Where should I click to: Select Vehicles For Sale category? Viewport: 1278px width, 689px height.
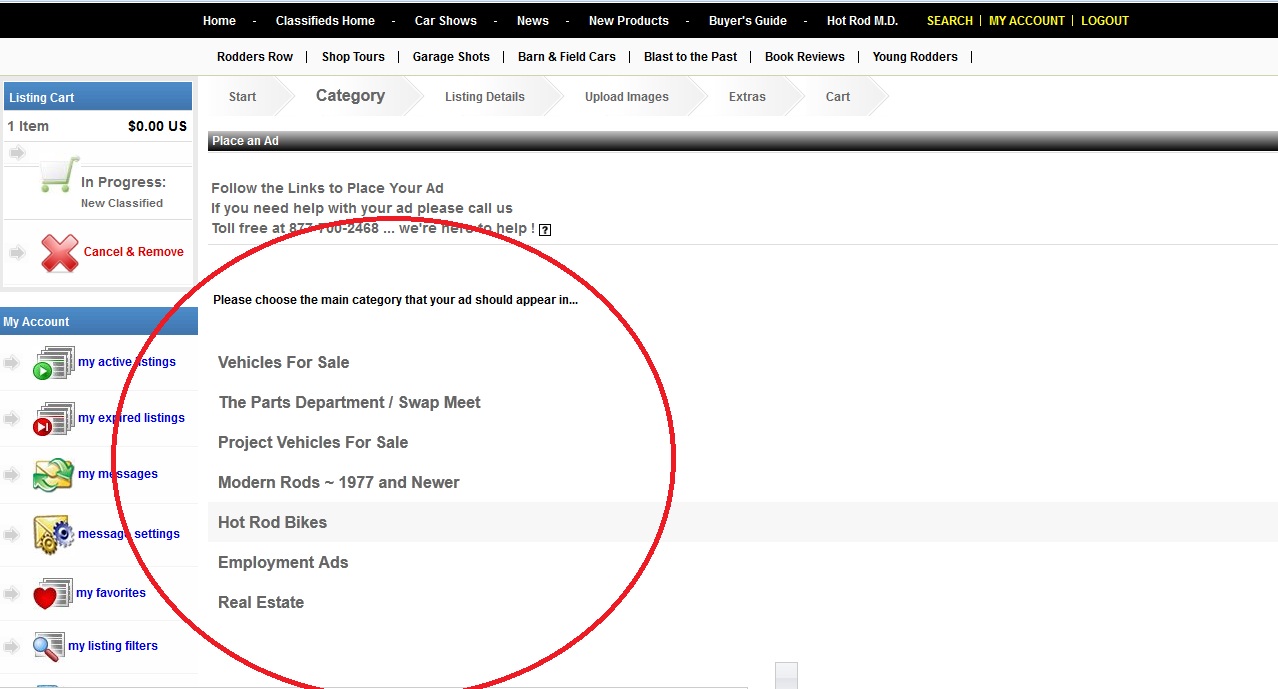(283, 362)
